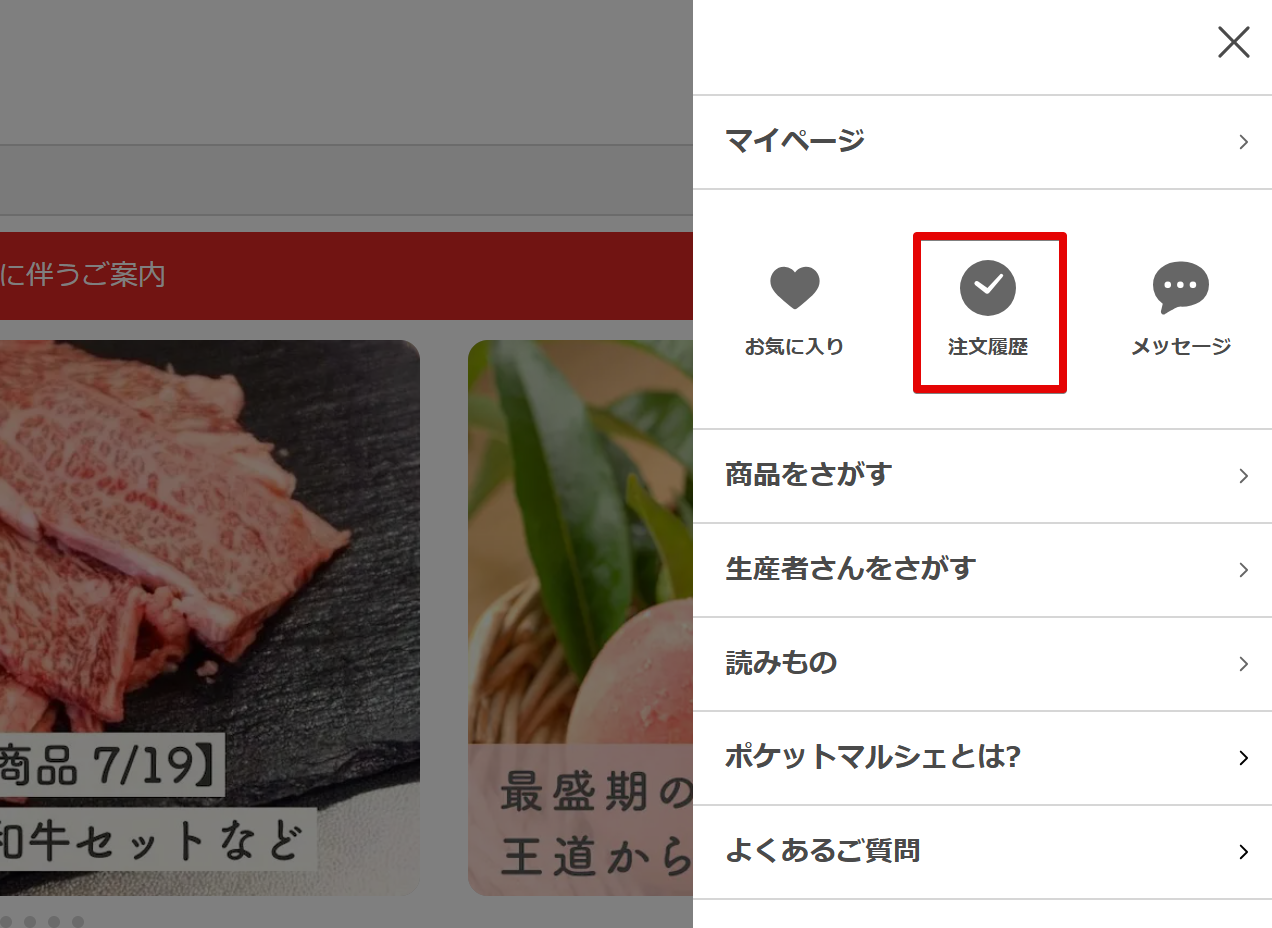Open 商品をさがす menu item
1272x928 pixels.
(x=982, y=476)
